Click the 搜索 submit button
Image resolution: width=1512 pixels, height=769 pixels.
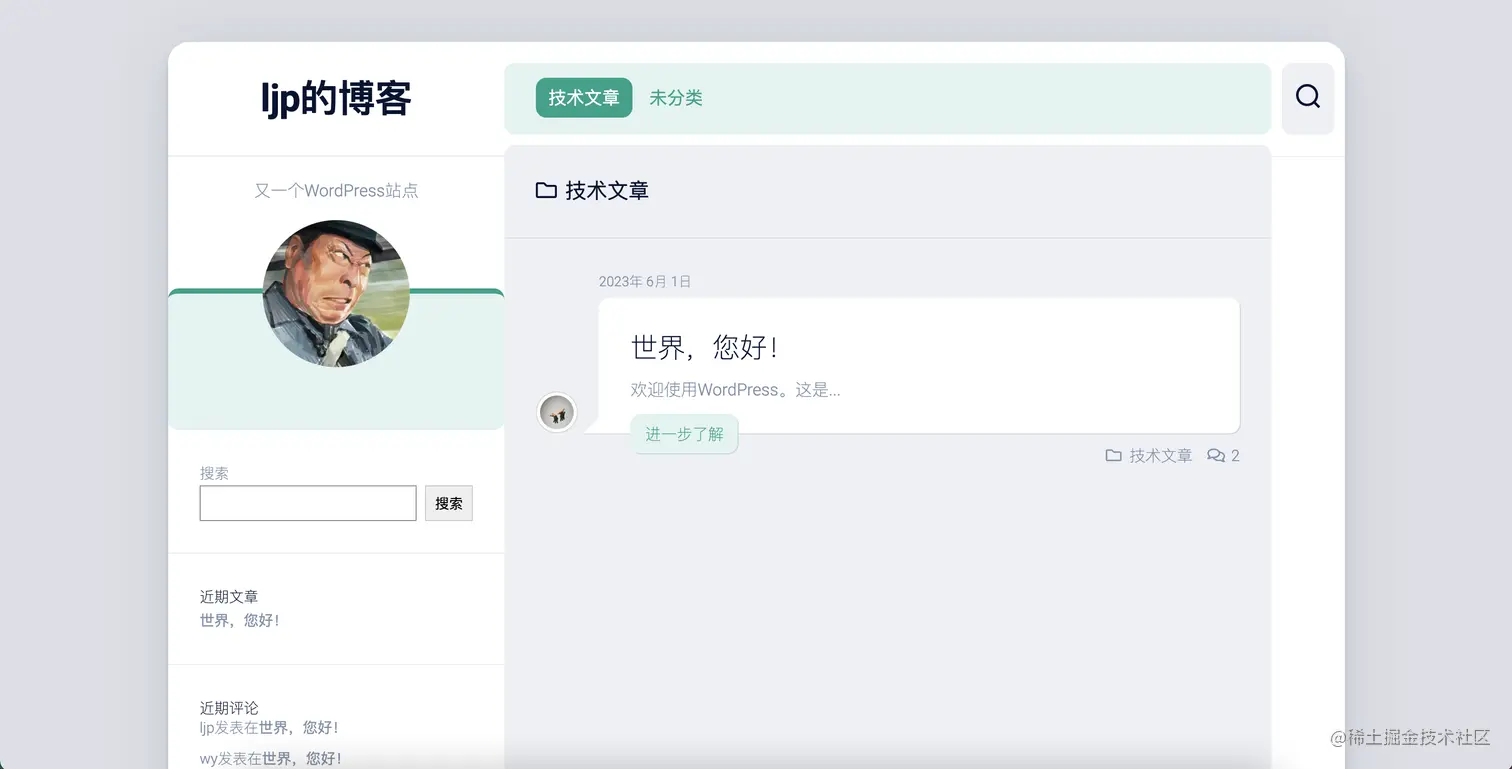tap(449, 503)
